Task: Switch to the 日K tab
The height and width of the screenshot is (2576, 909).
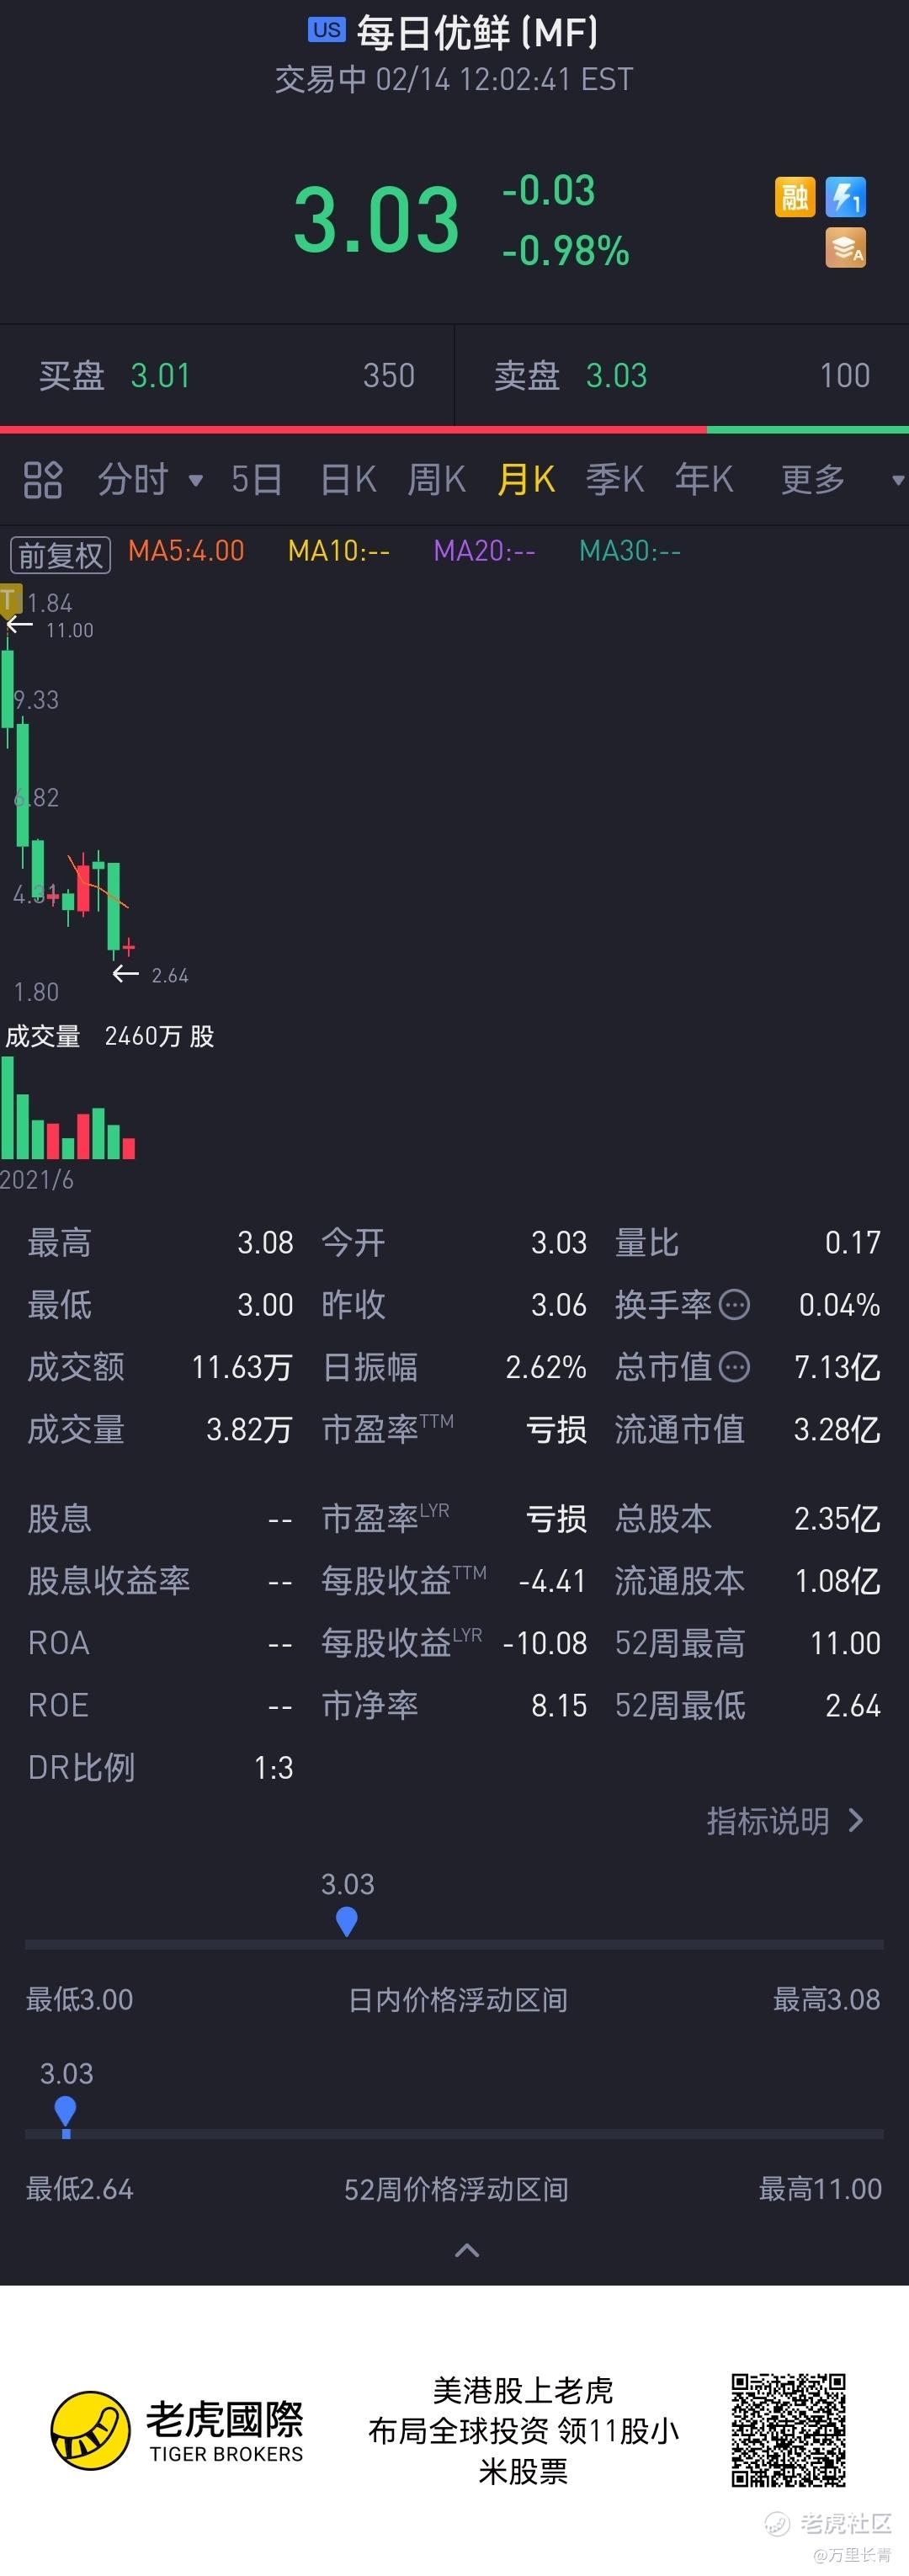Action: pos(348,480)
